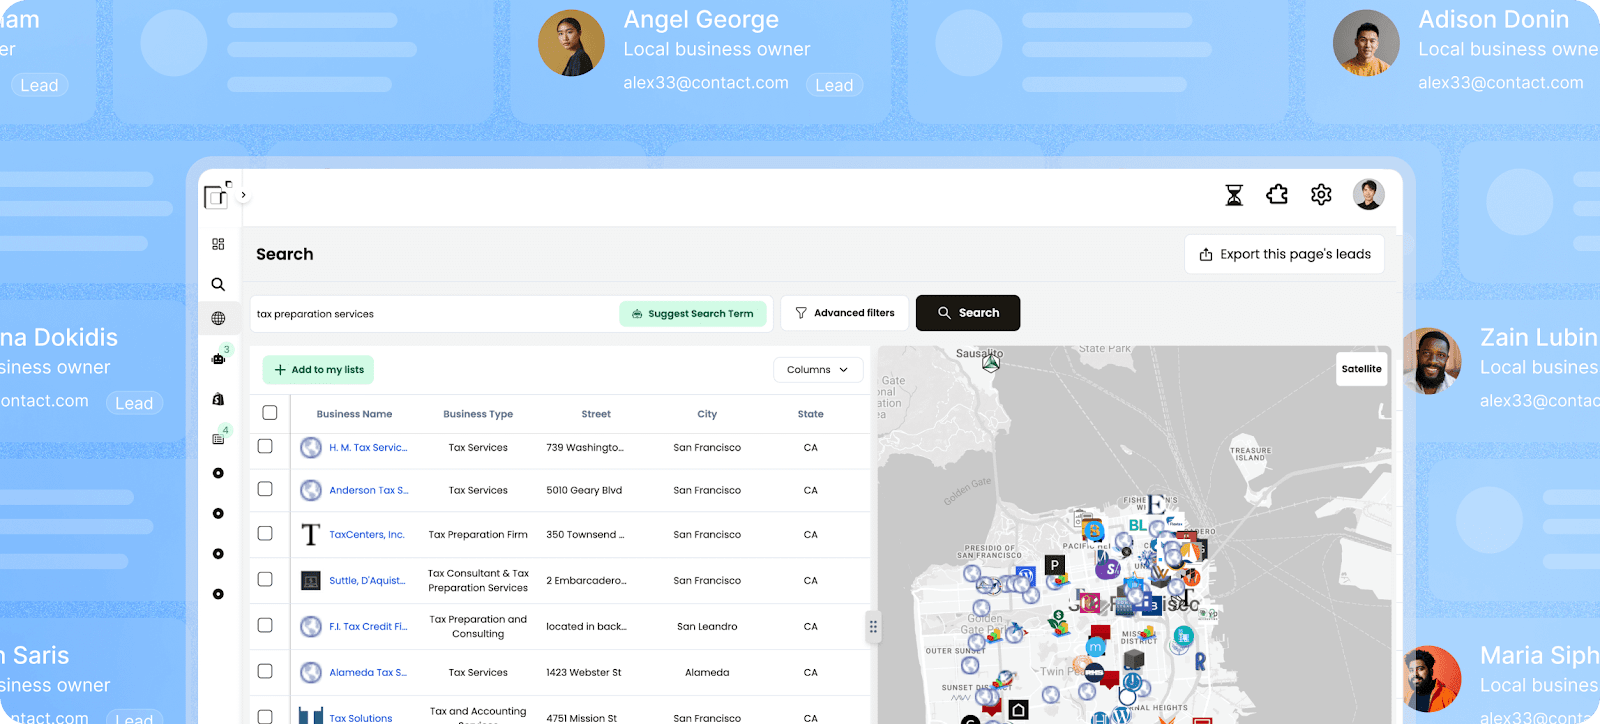The width and height of the screenshot is (1600, 724).
Task: Open the user profile avatar menu
Action: pyautogui.click(x=1368, y=194)
